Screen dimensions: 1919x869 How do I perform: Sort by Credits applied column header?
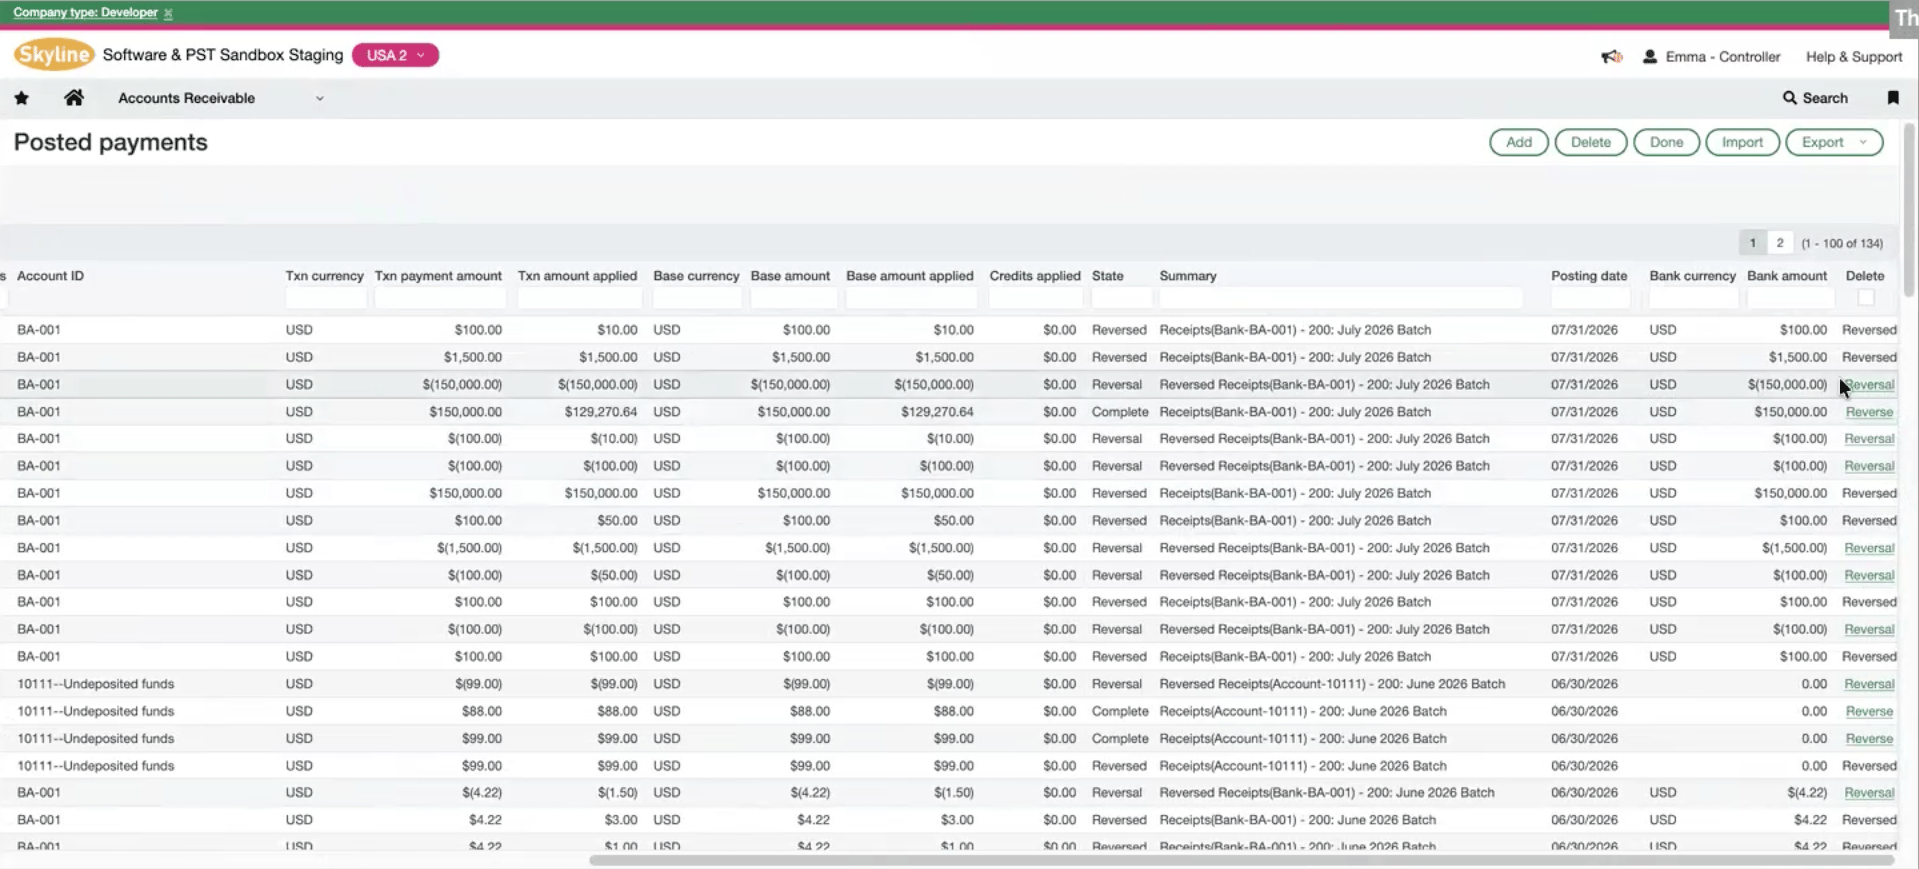pos(1035,276)
